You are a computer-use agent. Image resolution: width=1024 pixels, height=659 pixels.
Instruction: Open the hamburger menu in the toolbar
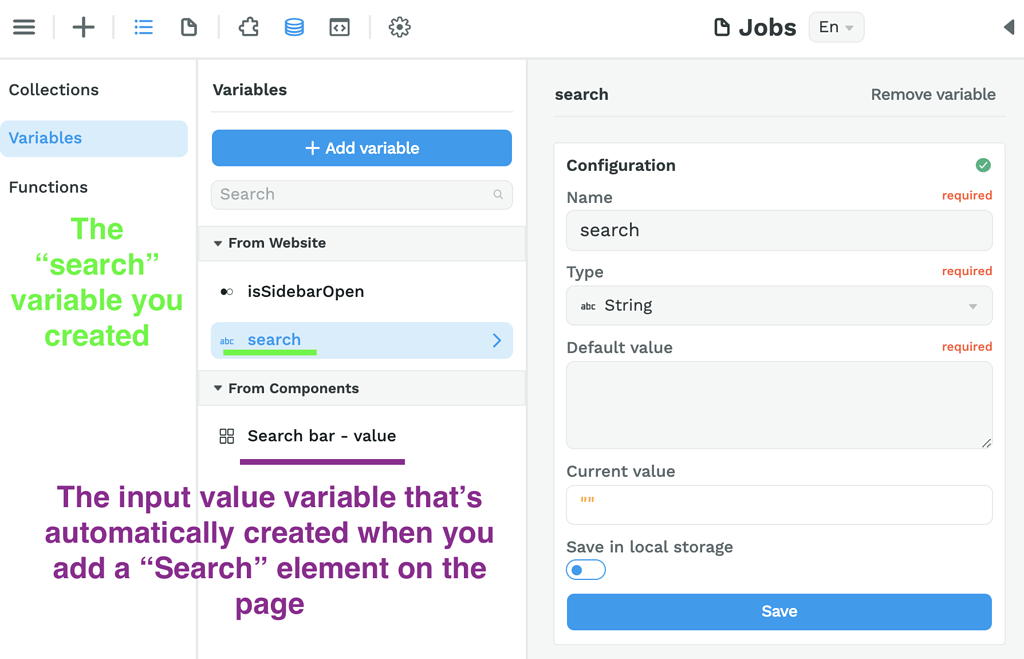[24, 27]
